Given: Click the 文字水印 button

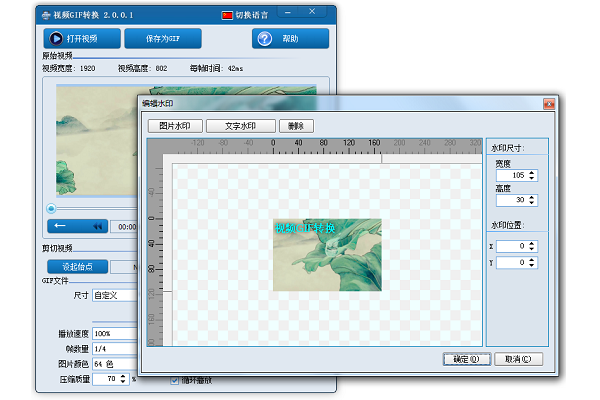Looking at the screenshot, I should [239, 126].
